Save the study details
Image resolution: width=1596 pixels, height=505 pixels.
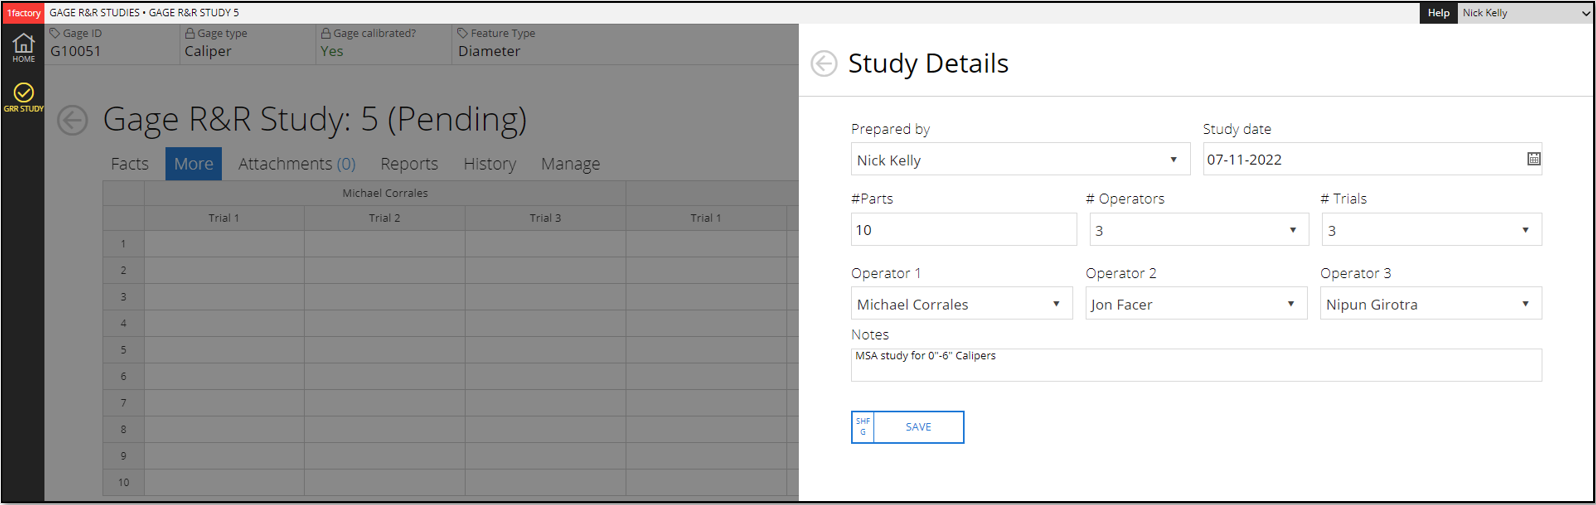pyautogui.click(x=917, y=427)
